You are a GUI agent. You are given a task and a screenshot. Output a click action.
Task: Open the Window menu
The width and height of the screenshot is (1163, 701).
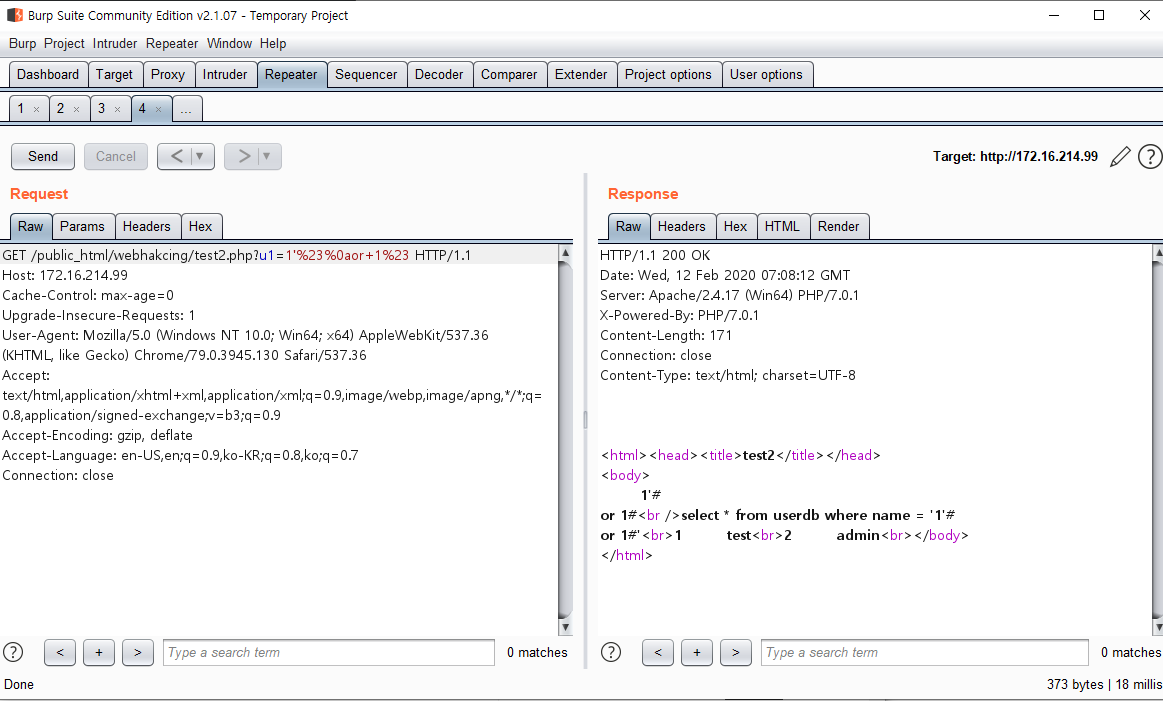pos(229,44)
